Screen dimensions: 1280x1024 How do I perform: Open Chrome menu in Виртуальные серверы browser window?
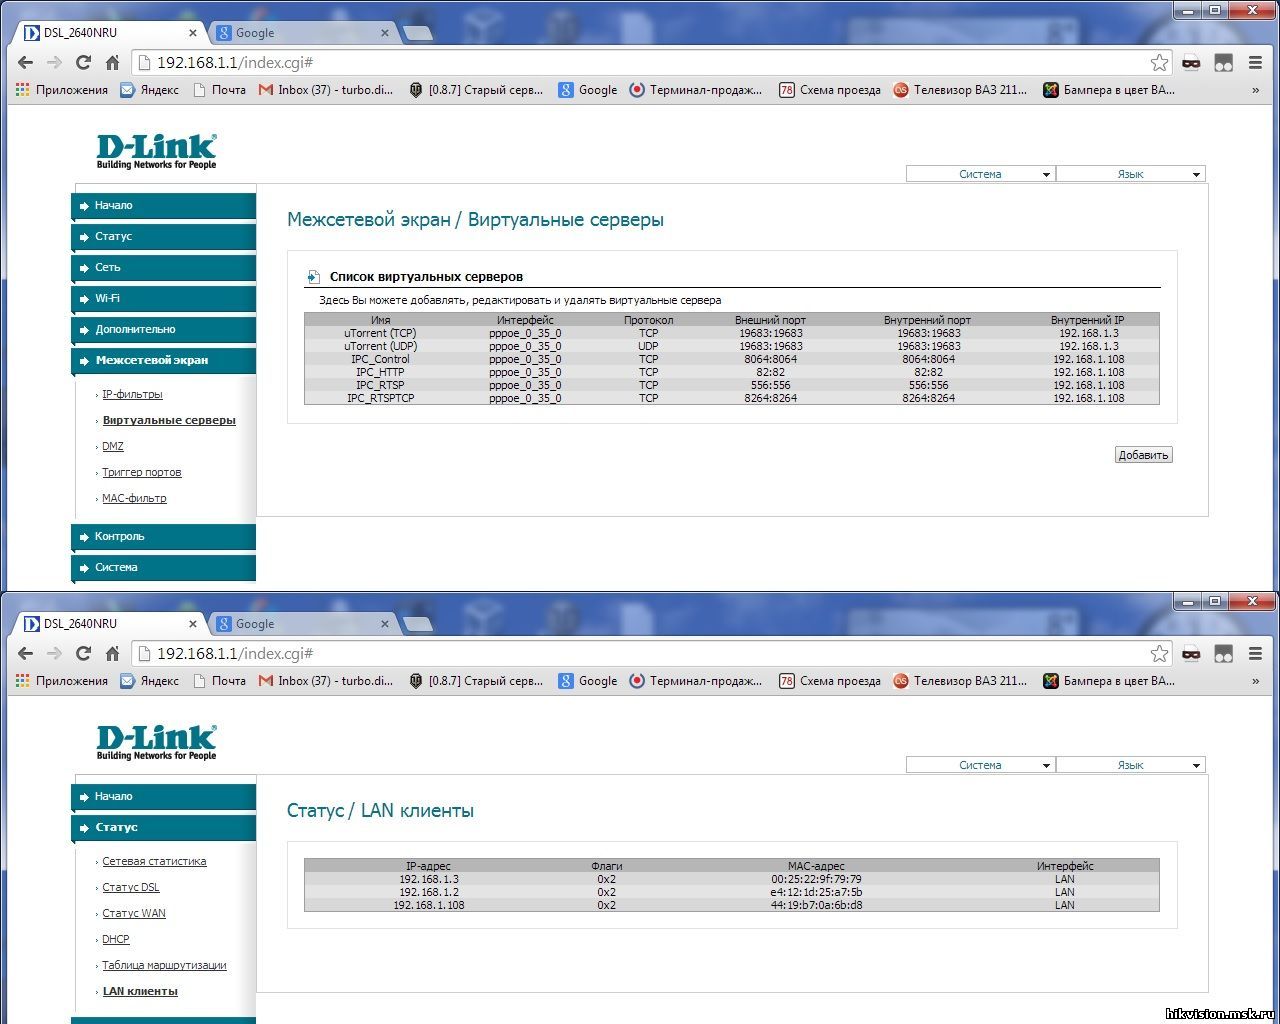click(1256, 63)
